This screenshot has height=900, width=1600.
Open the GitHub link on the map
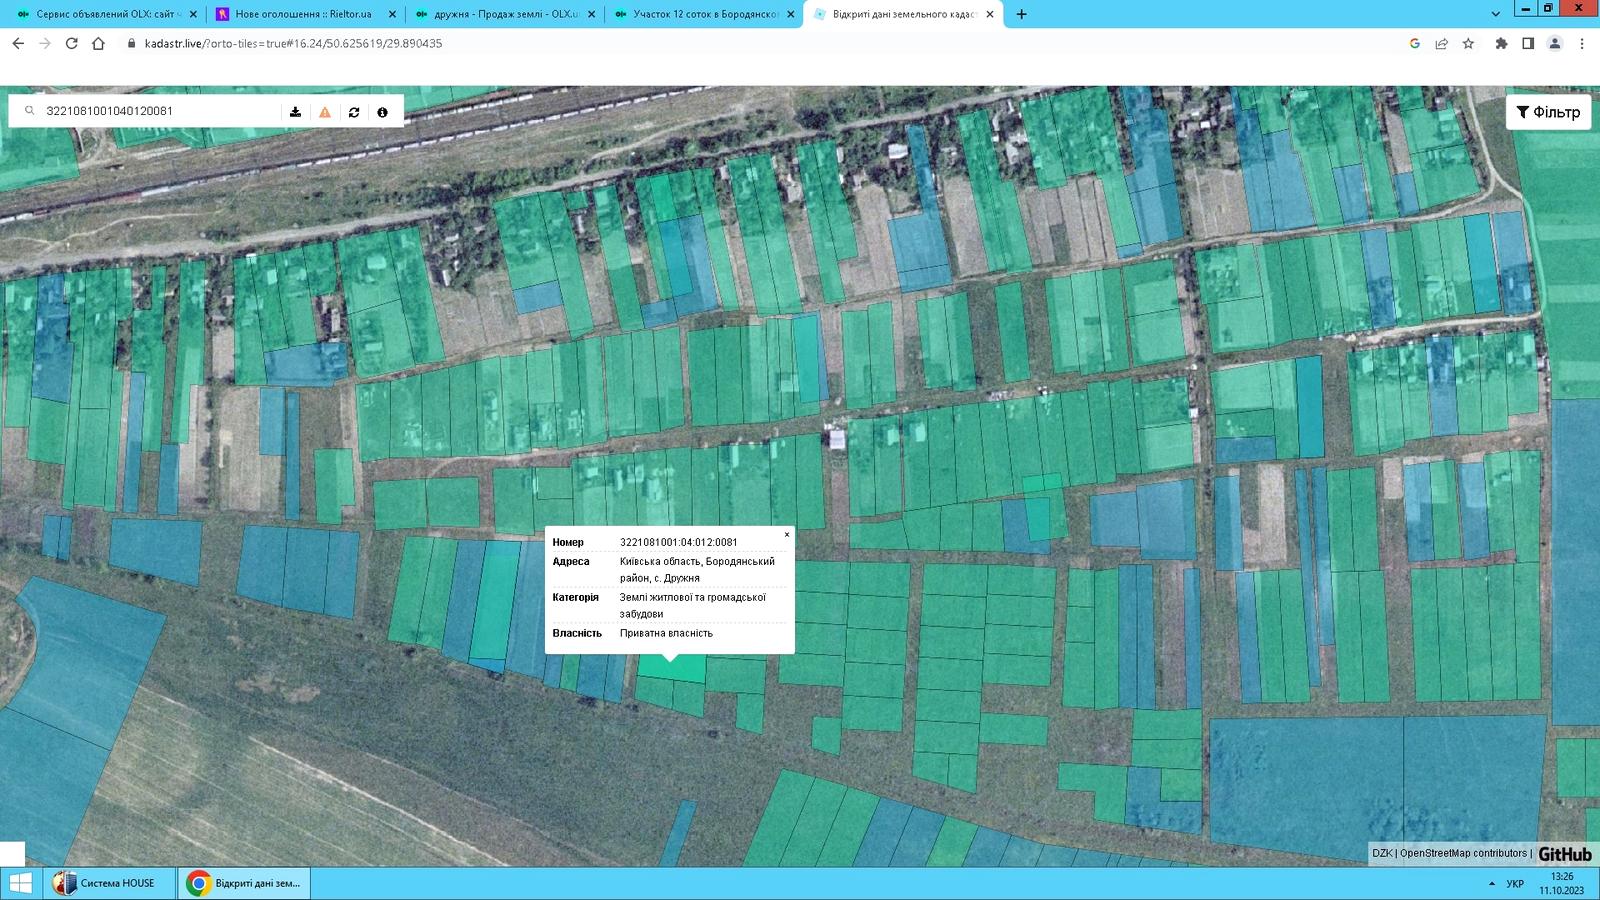(1564, 854)
